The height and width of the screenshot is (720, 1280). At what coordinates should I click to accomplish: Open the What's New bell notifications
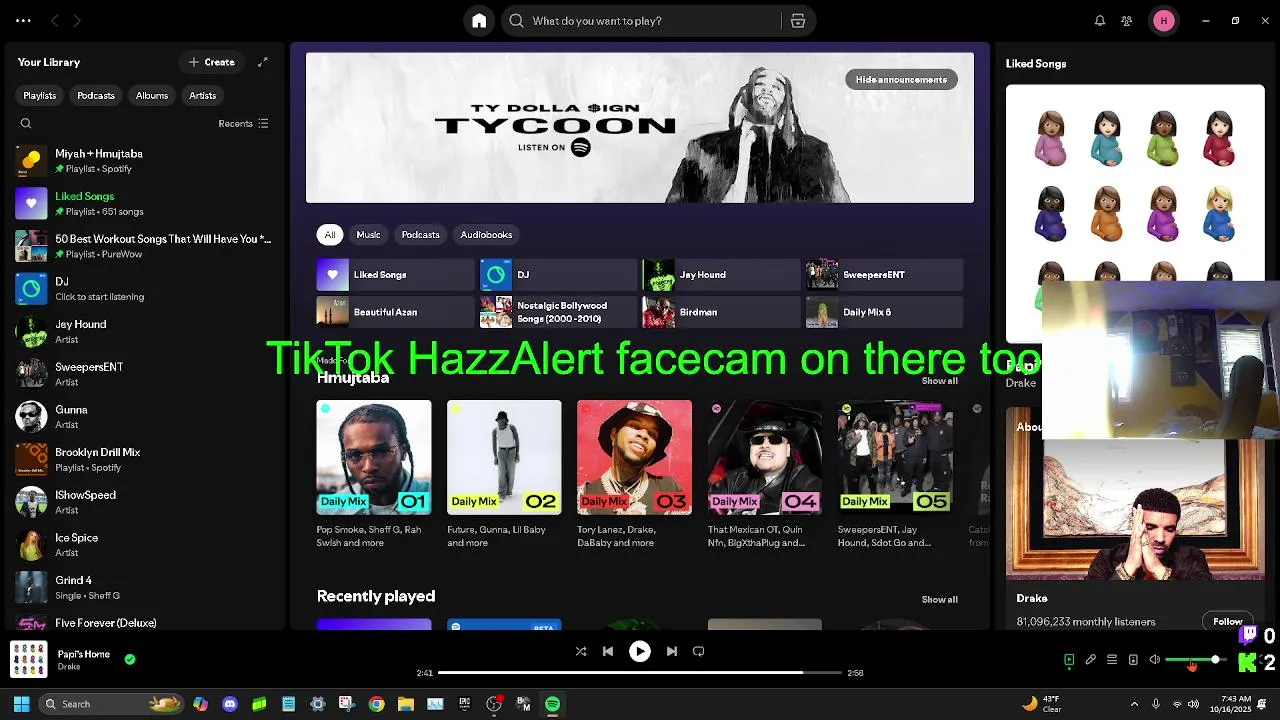[x=1100, y=21]
